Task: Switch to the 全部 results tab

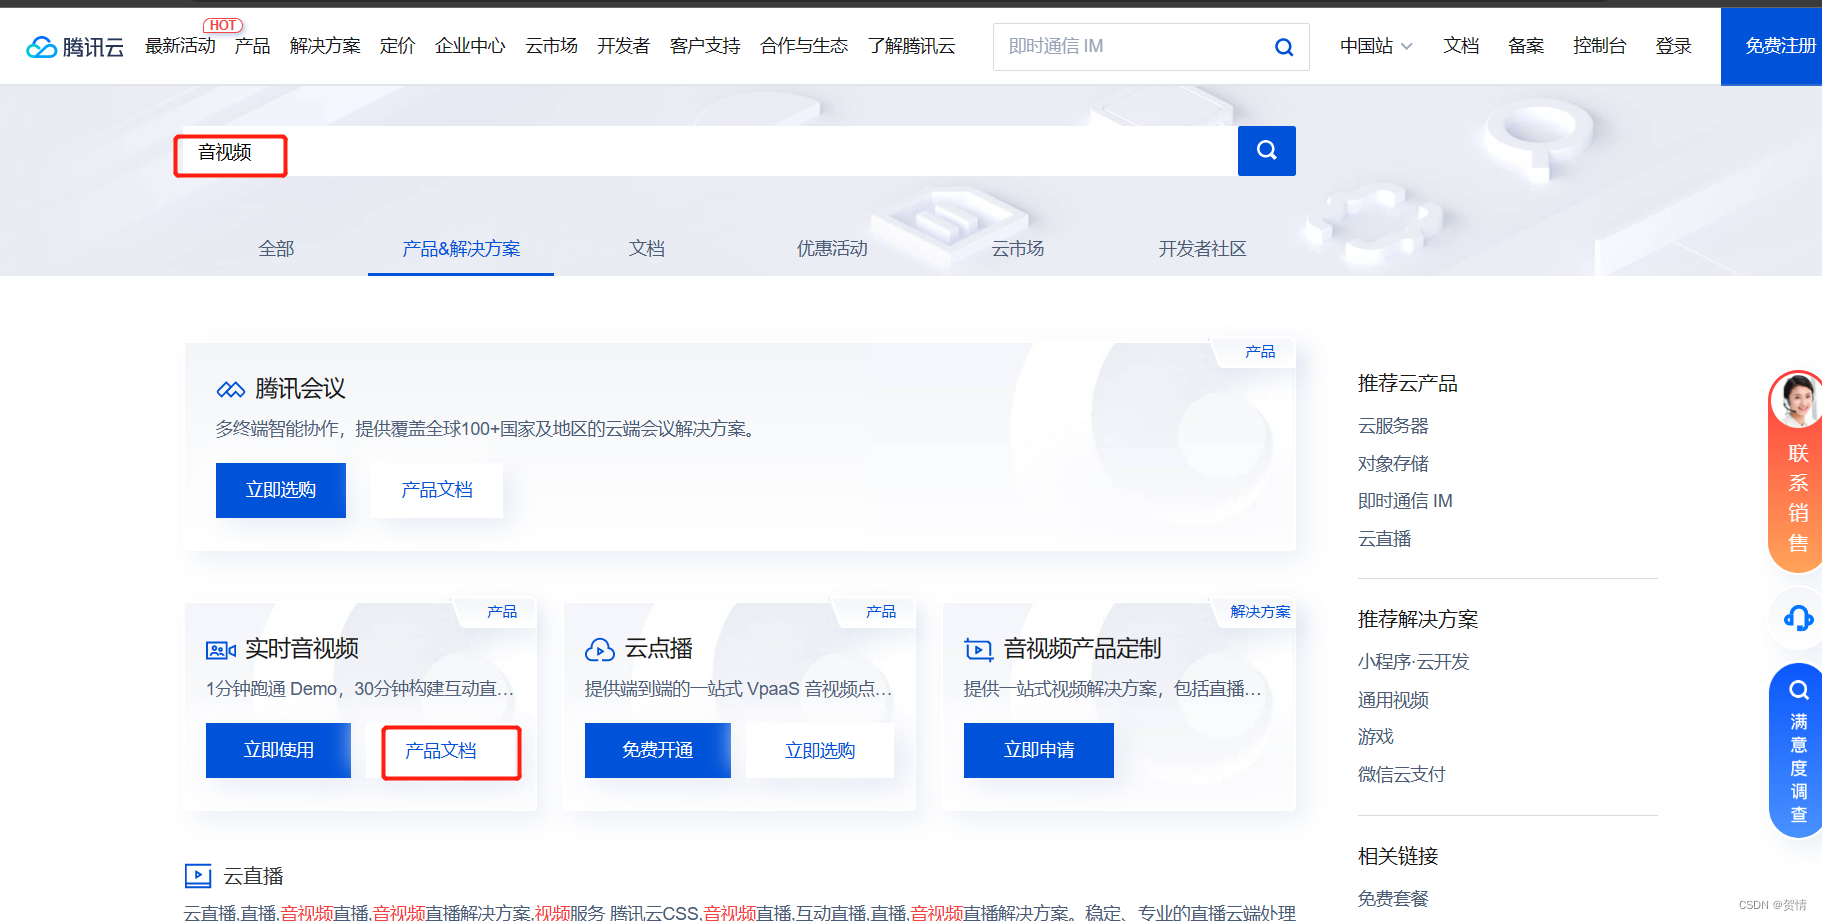Action: coord(276,249)
